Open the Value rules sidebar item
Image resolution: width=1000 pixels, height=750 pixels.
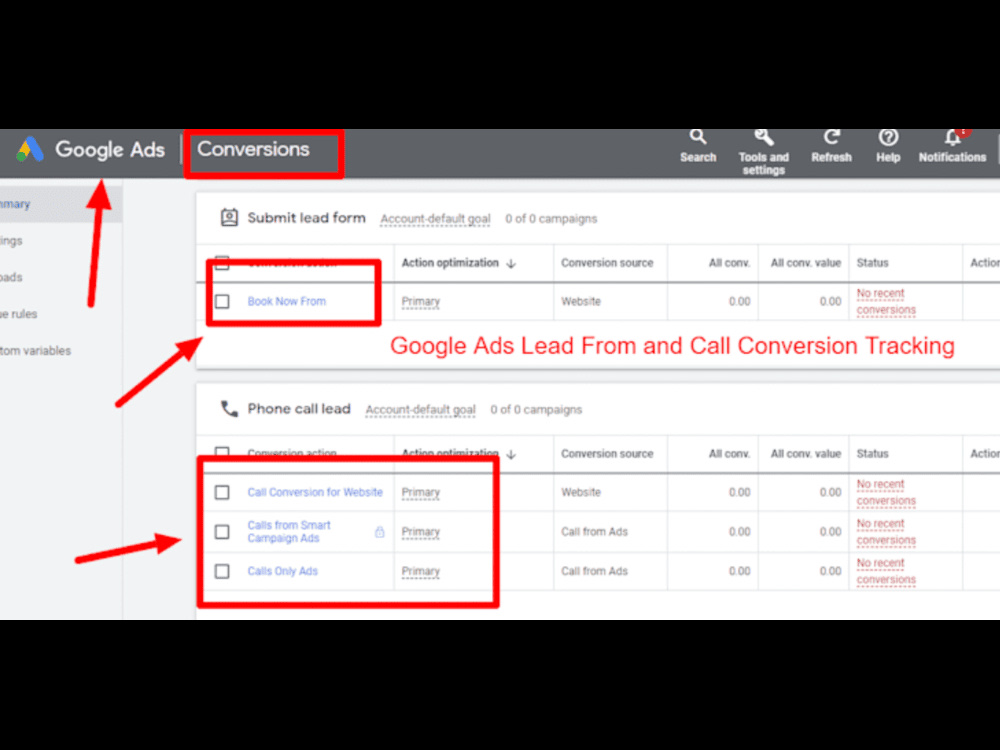click(18, 314)
